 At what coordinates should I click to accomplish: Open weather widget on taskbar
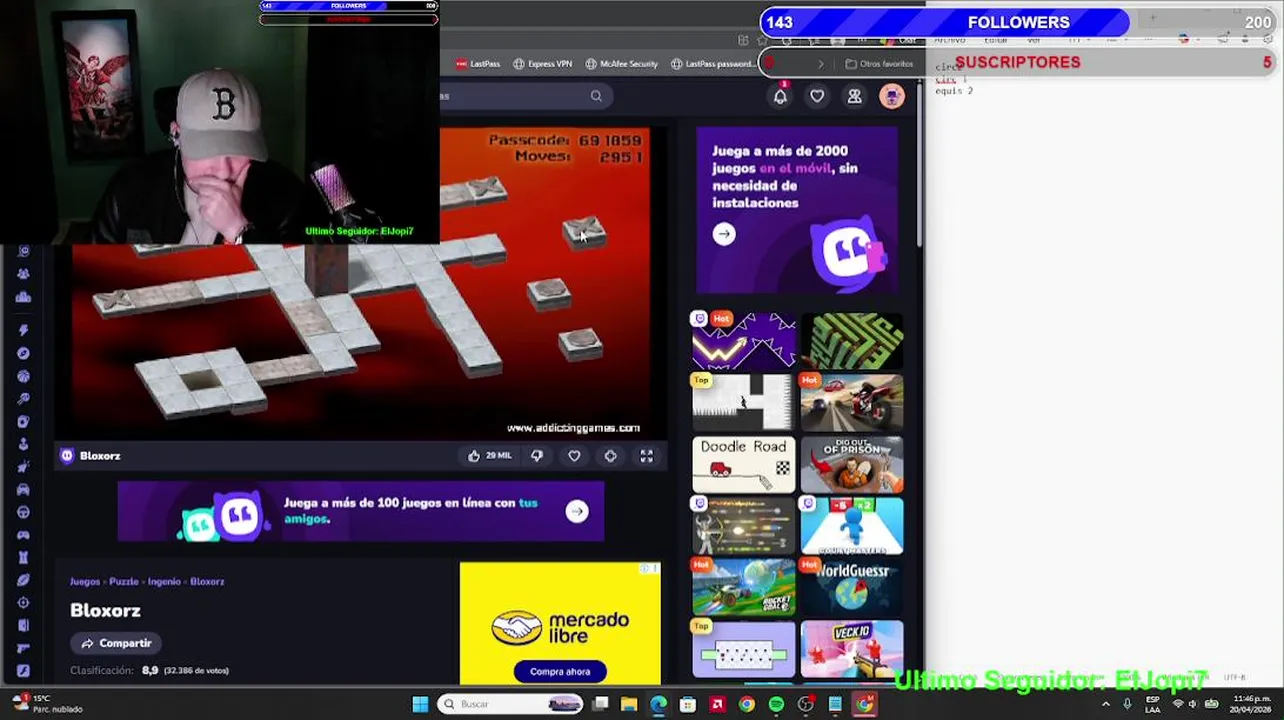[47, 704]
